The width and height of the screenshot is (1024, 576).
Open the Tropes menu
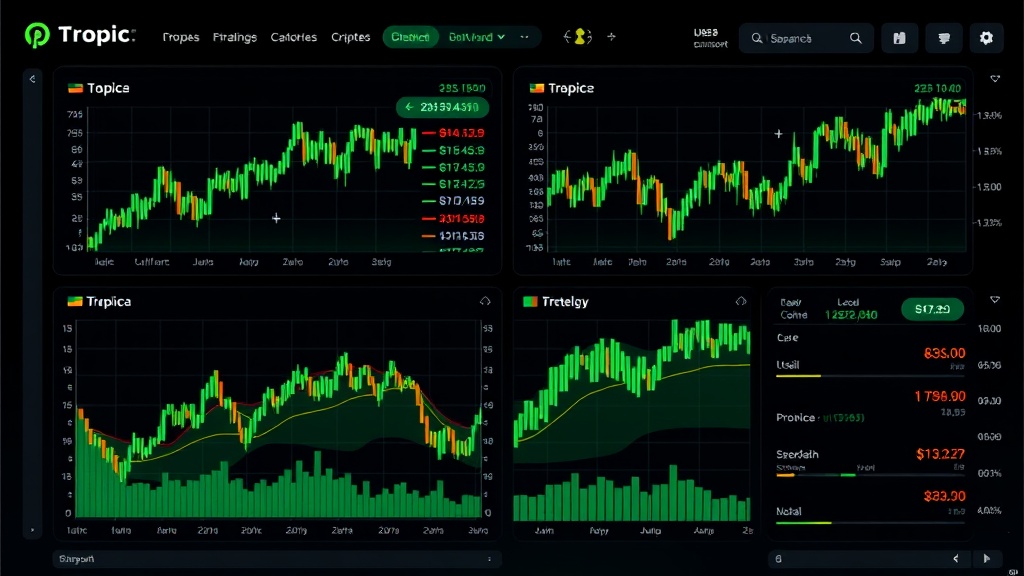(181, 37)
